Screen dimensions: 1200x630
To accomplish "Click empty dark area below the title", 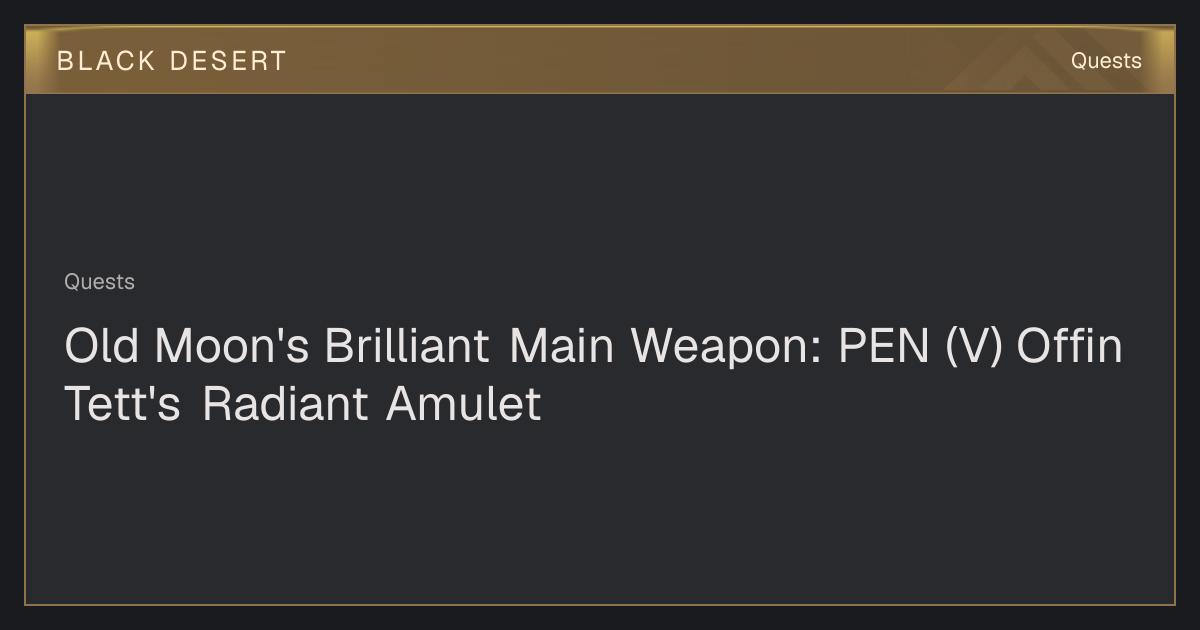I will point(600,515).
